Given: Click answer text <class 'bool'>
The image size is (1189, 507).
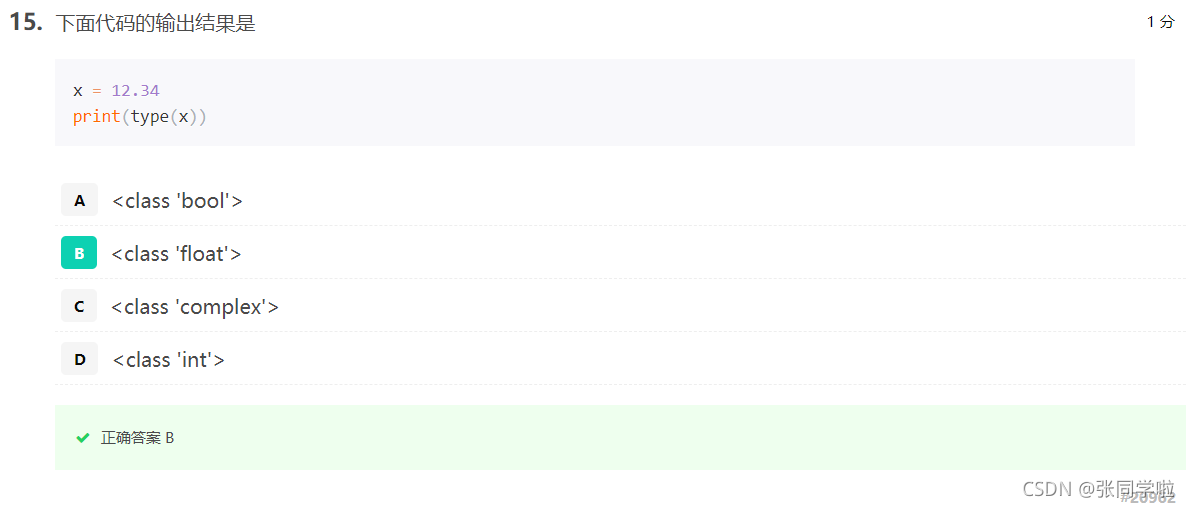Looking at the screenshot, I should coord(177,201).
